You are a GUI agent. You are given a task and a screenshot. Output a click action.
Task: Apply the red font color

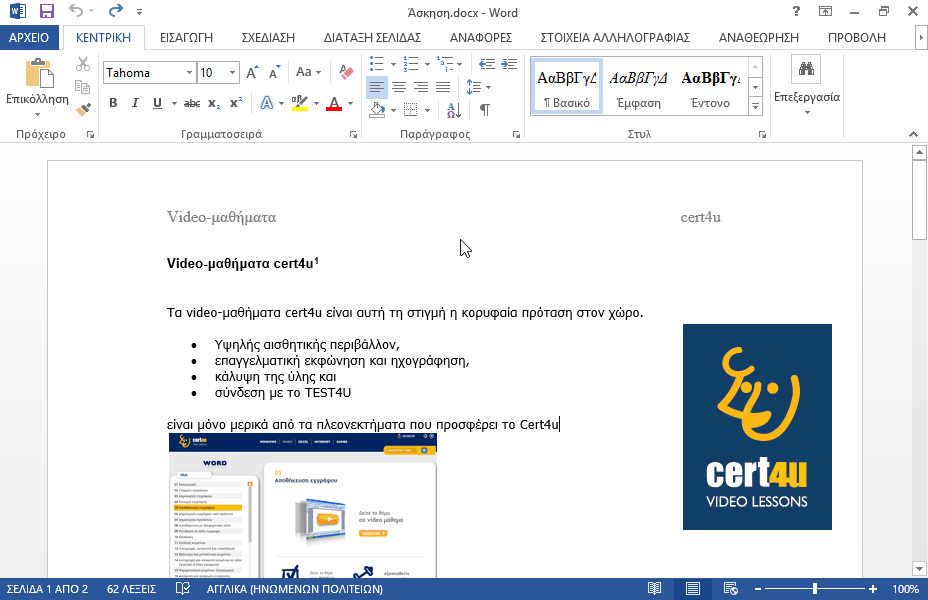click(x=334, y=104)
